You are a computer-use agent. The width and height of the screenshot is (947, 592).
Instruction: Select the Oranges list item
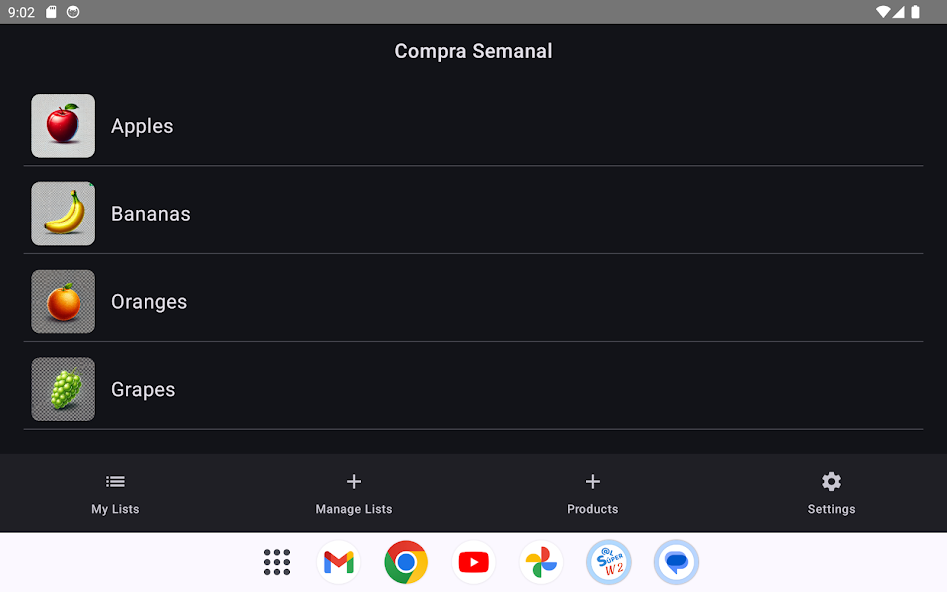pyautogui.click(x=474, y=301)
